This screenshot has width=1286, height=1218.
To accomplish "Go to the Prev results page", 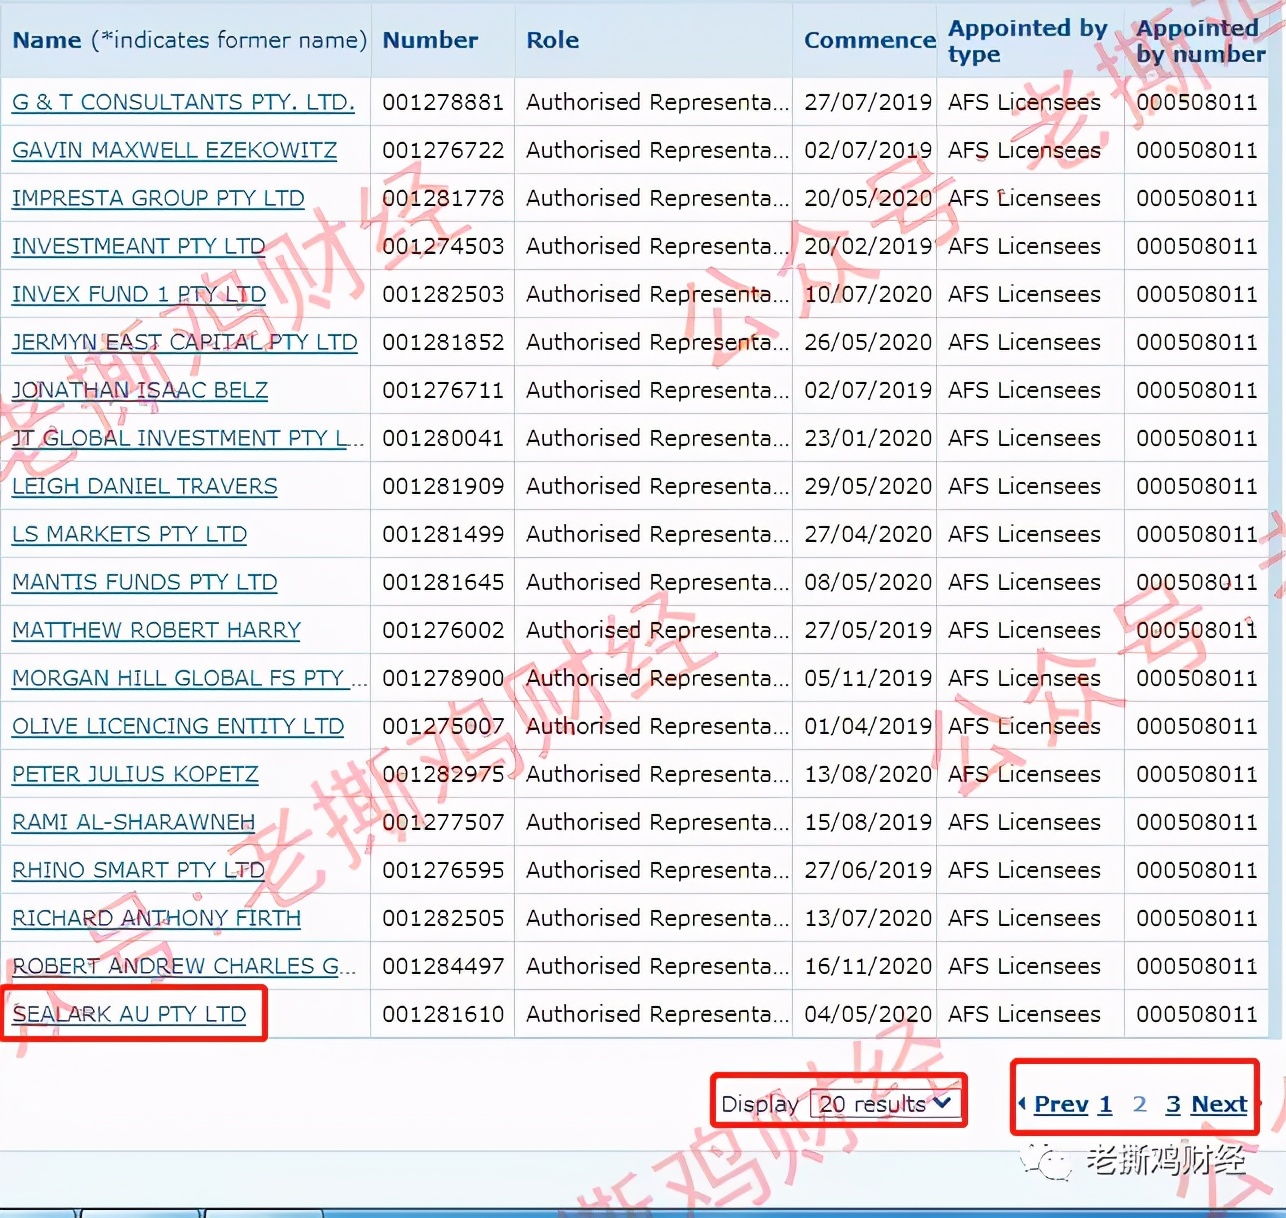I will tap(1061, 1104).
